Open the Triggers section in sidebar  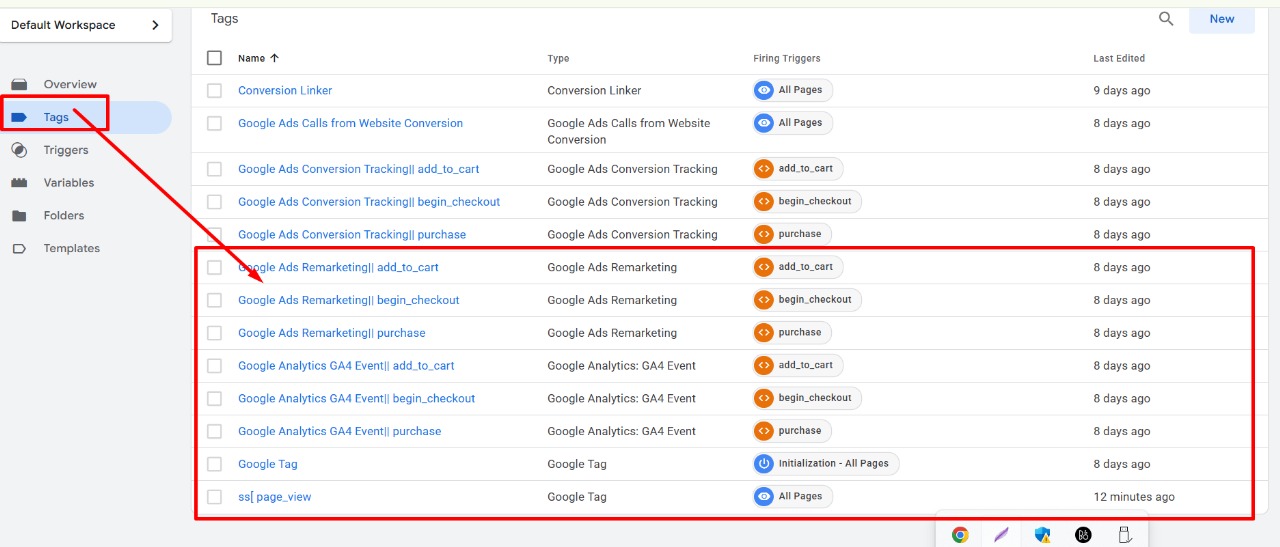(x=66, y=150)
